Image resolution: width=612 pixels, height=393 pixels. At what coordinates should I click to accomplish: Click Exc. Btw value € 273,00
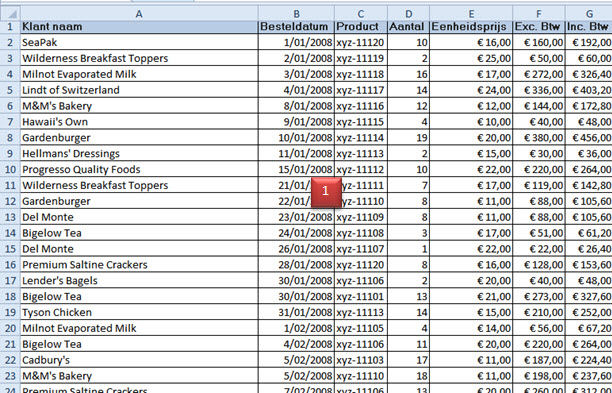(x=539, y=297)
